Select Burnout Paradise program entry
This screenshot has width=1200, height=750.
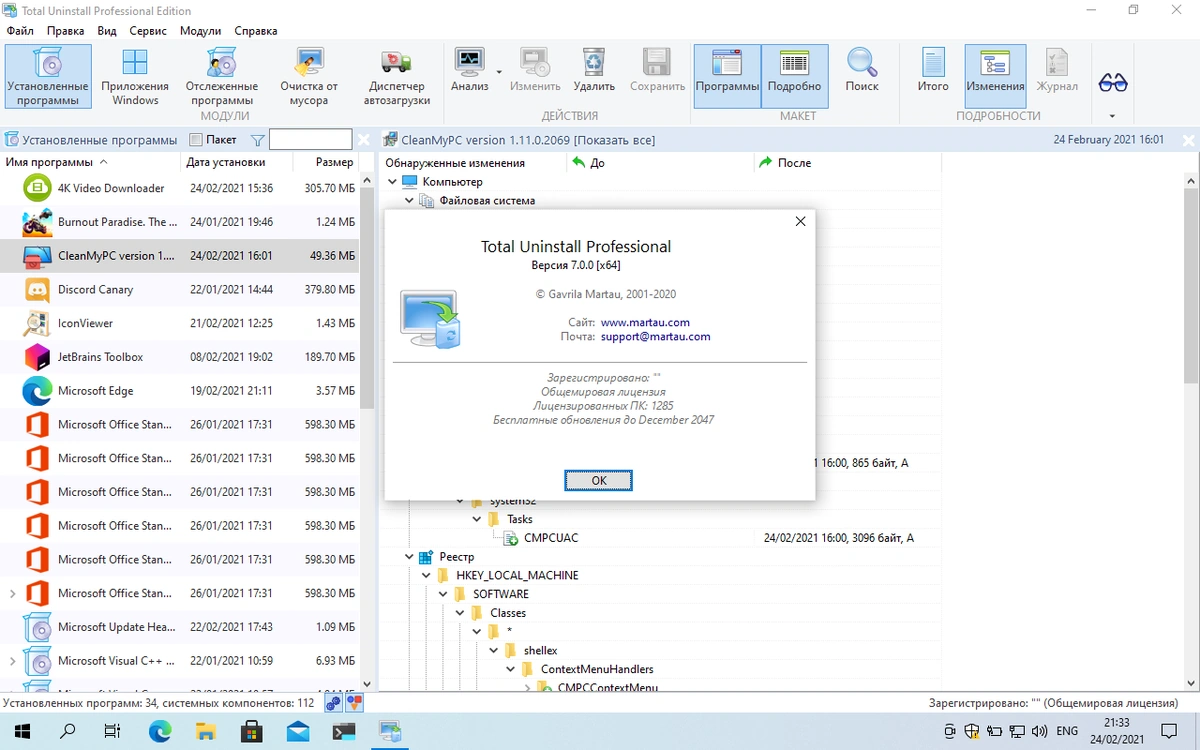[180, 222]
